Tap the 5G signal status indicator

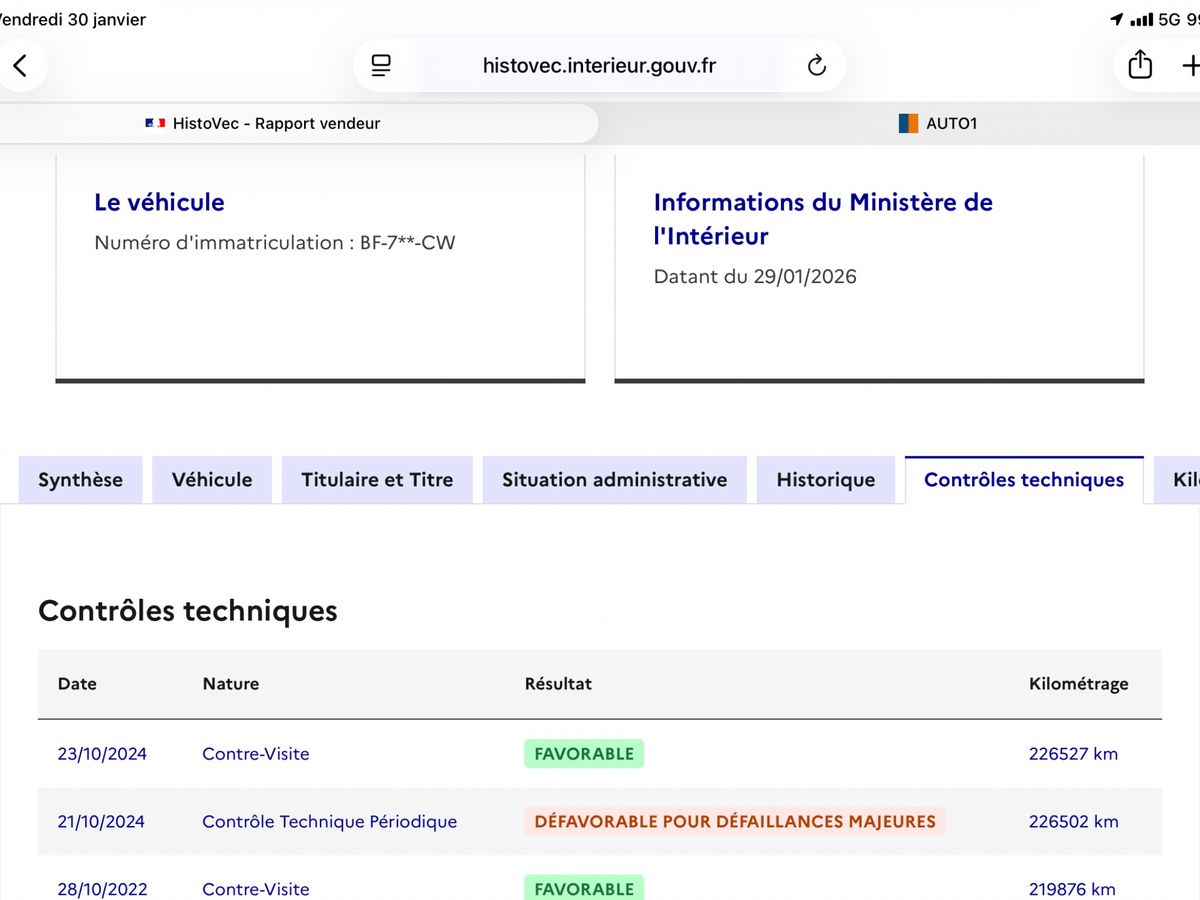1169,19
